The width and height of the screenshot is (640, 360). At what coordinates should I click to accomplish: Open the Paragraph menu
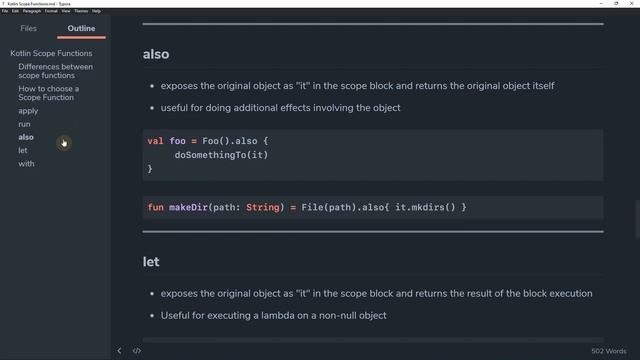32,11
